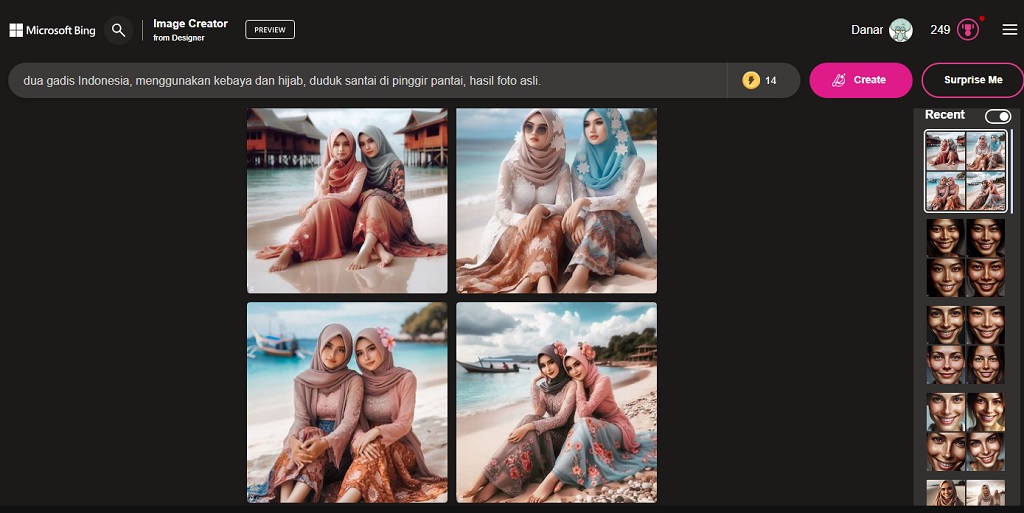Open the bottom-left image with blue boat
The height and width of the screenshot is (513, 1024).
347,402
